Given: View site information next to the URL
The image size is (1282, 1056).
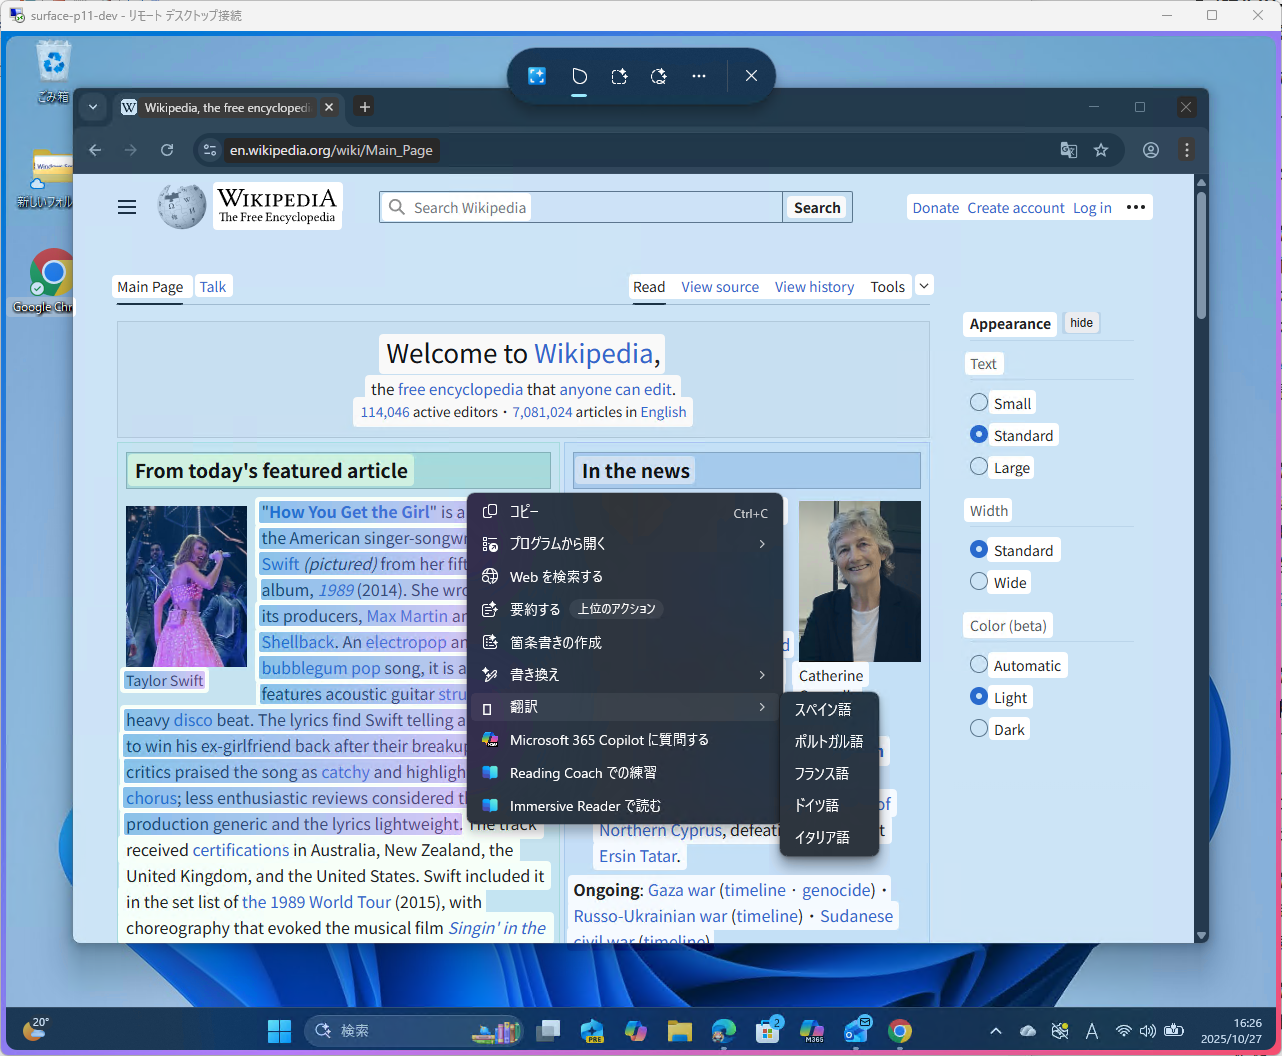Looking at the screenshot, I should click(x=209, y=150).
